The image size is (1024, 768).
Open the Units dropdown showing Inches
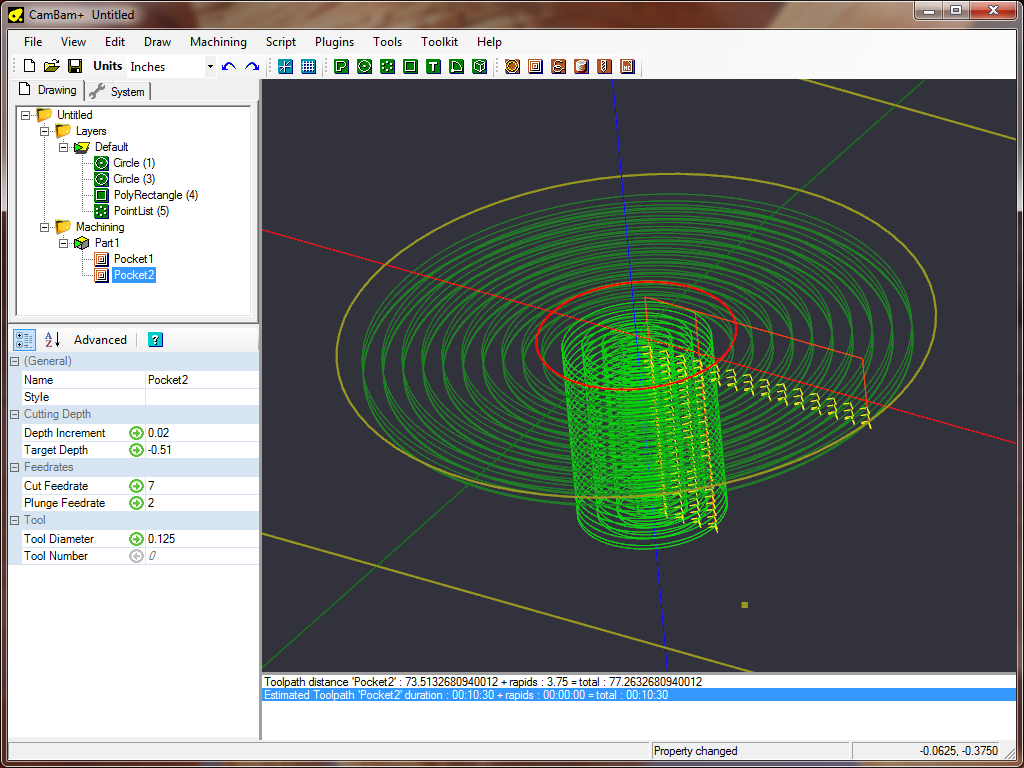point(209,67)
